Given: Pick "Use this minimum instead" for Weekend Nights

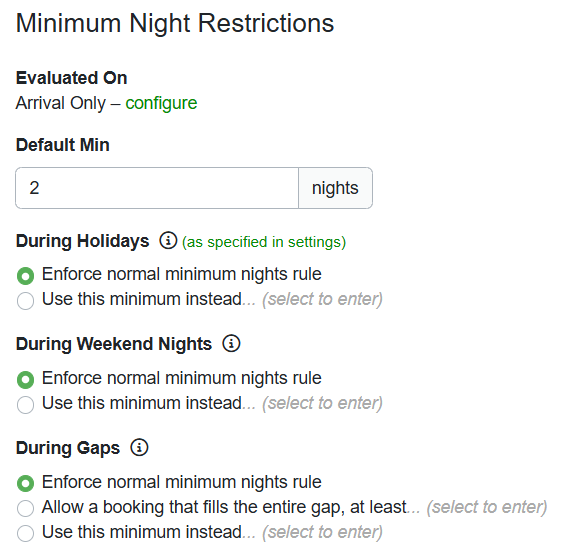Looking at the screenshot, I should click(25, 404).
